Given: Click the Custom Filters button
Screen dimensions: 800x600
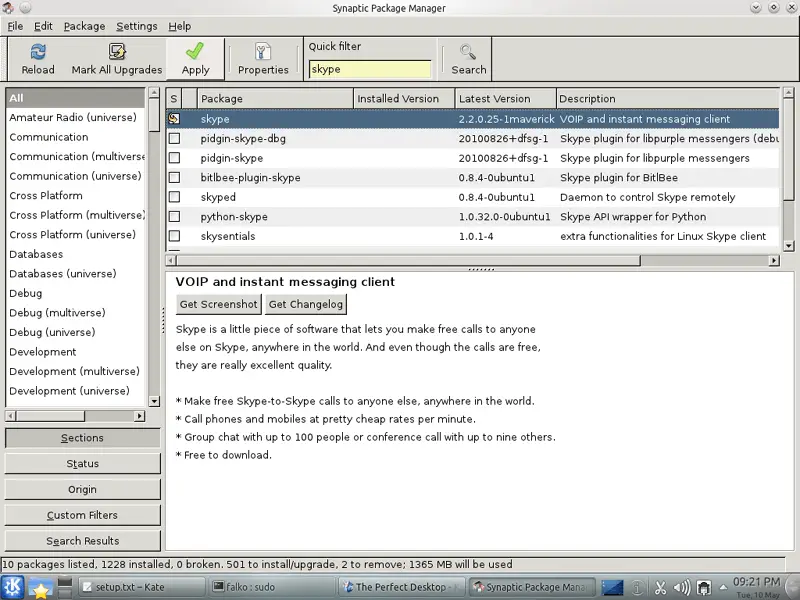Looking at the screenshot, I should (x=82, y=515).
